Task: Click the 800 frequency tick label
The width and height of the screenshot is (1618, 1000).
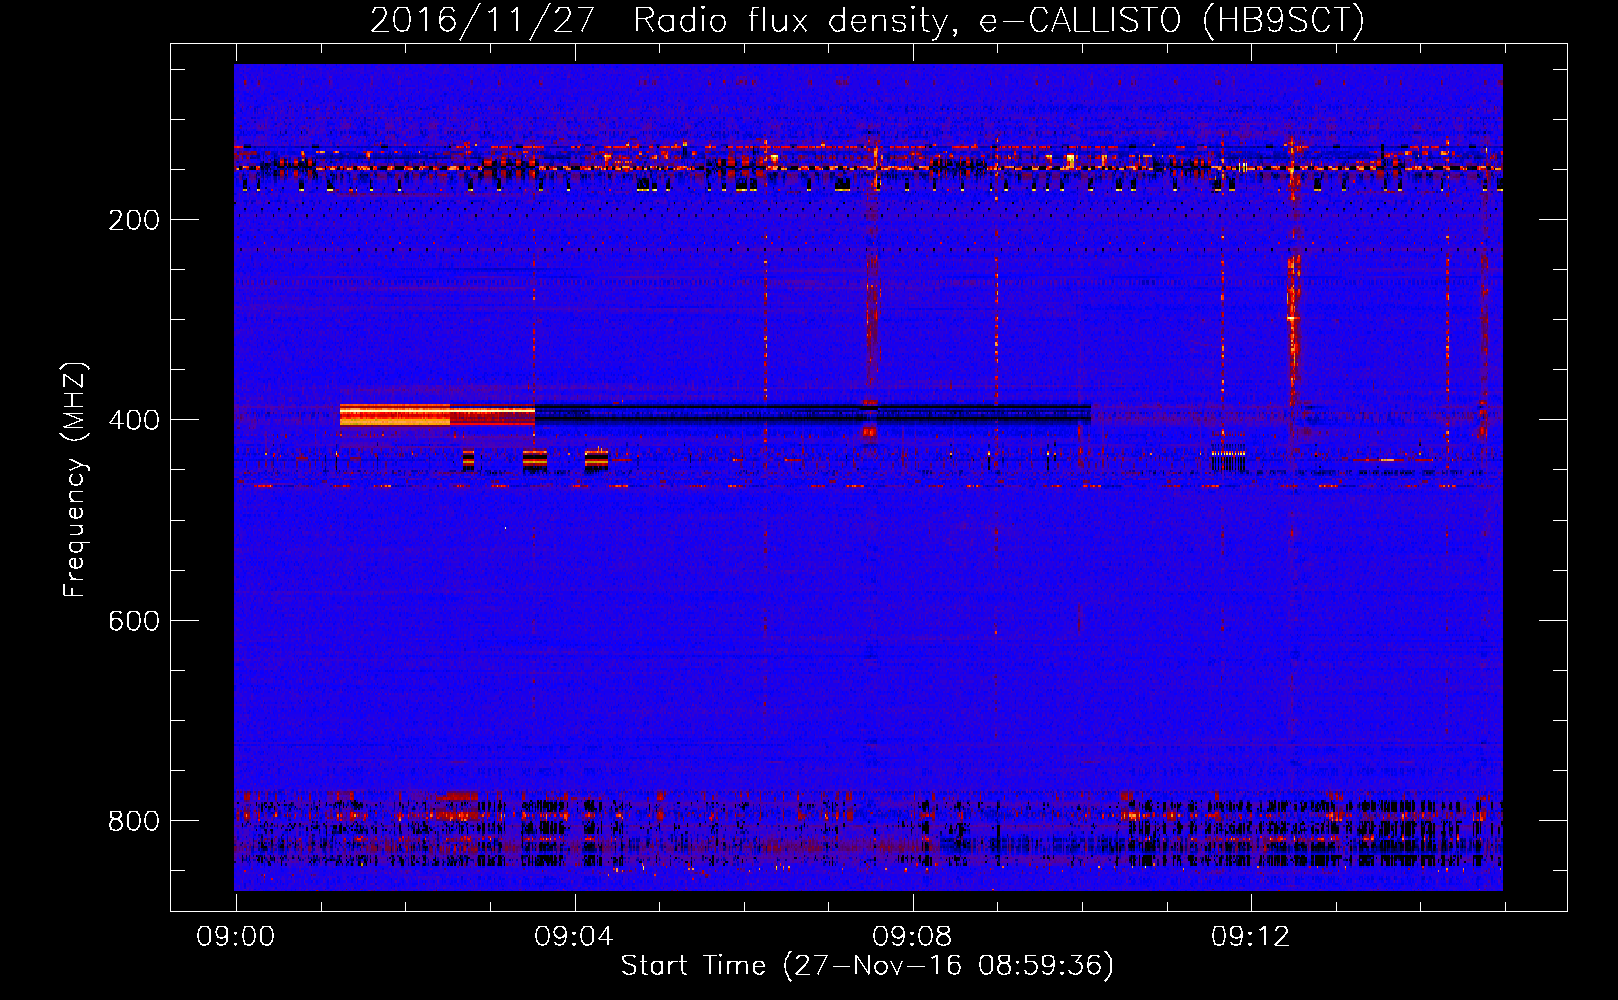Action: pos(134,821)
